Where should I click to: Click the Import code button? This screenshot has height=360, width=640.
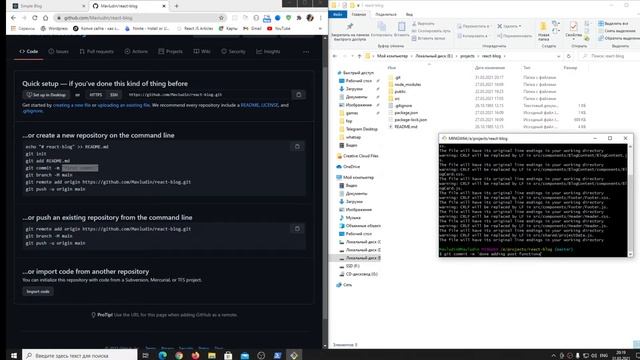[x=38, y=291]
